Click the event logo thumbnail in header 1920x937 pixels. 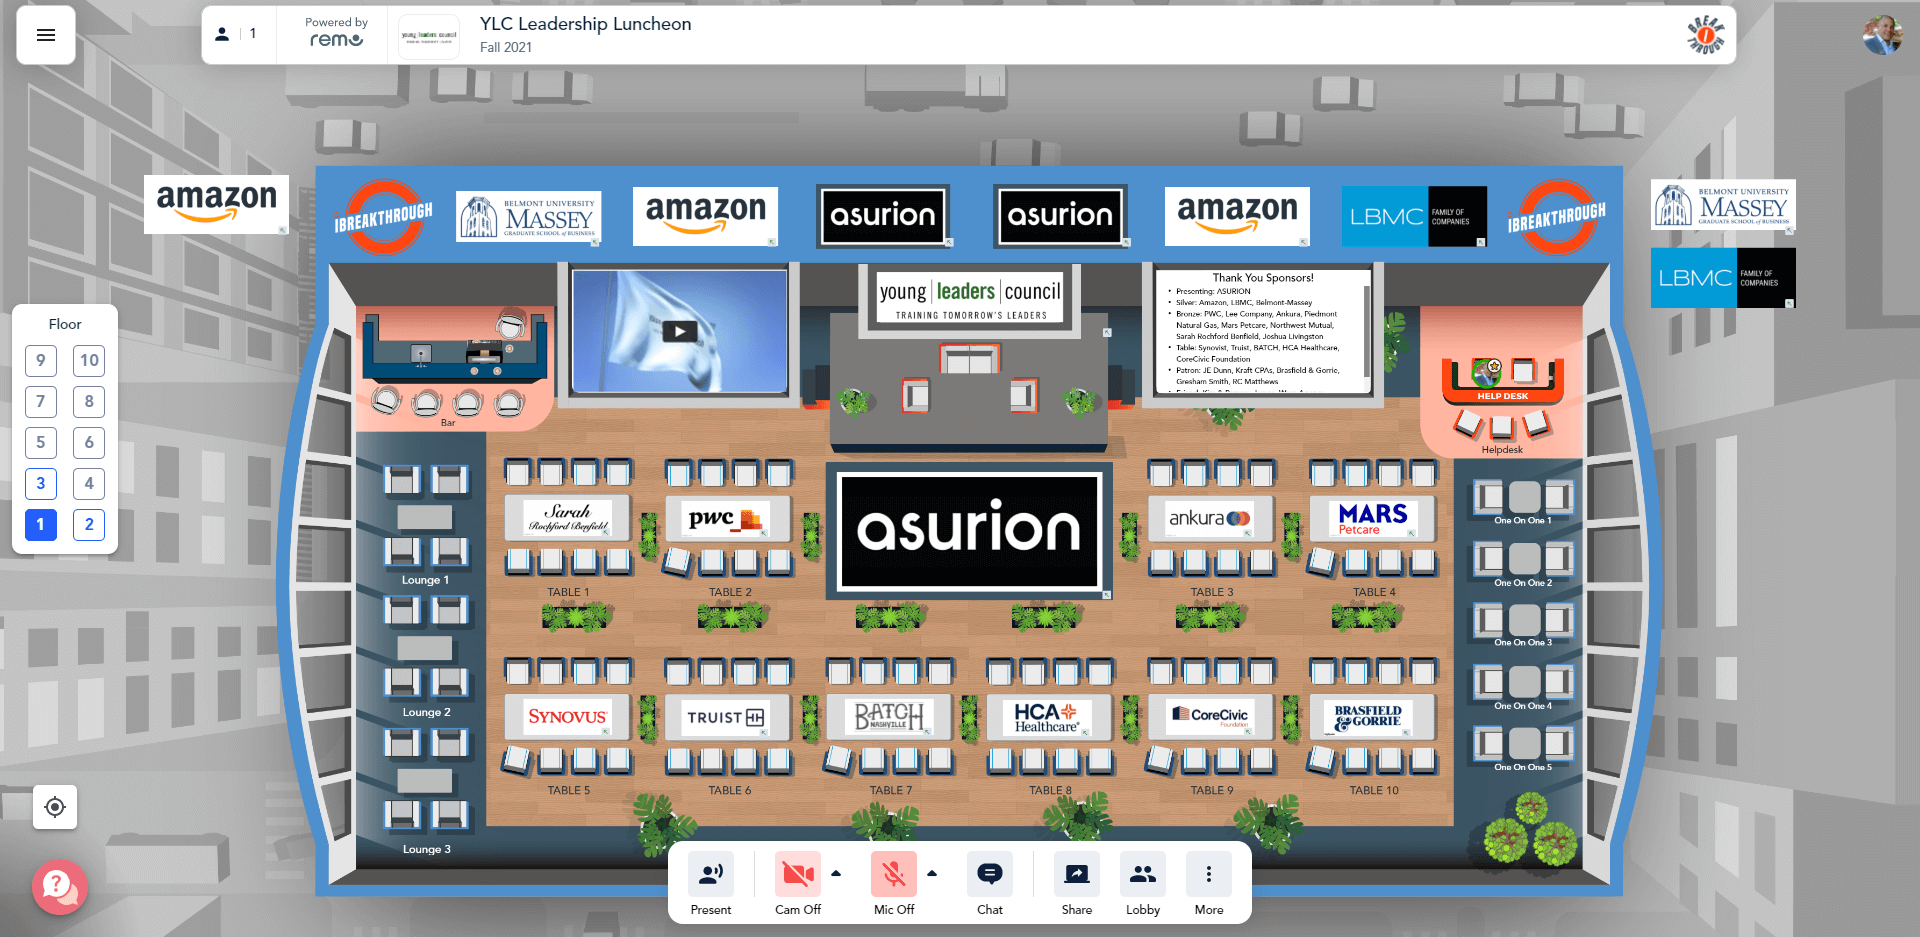click(x=429, y=36)
